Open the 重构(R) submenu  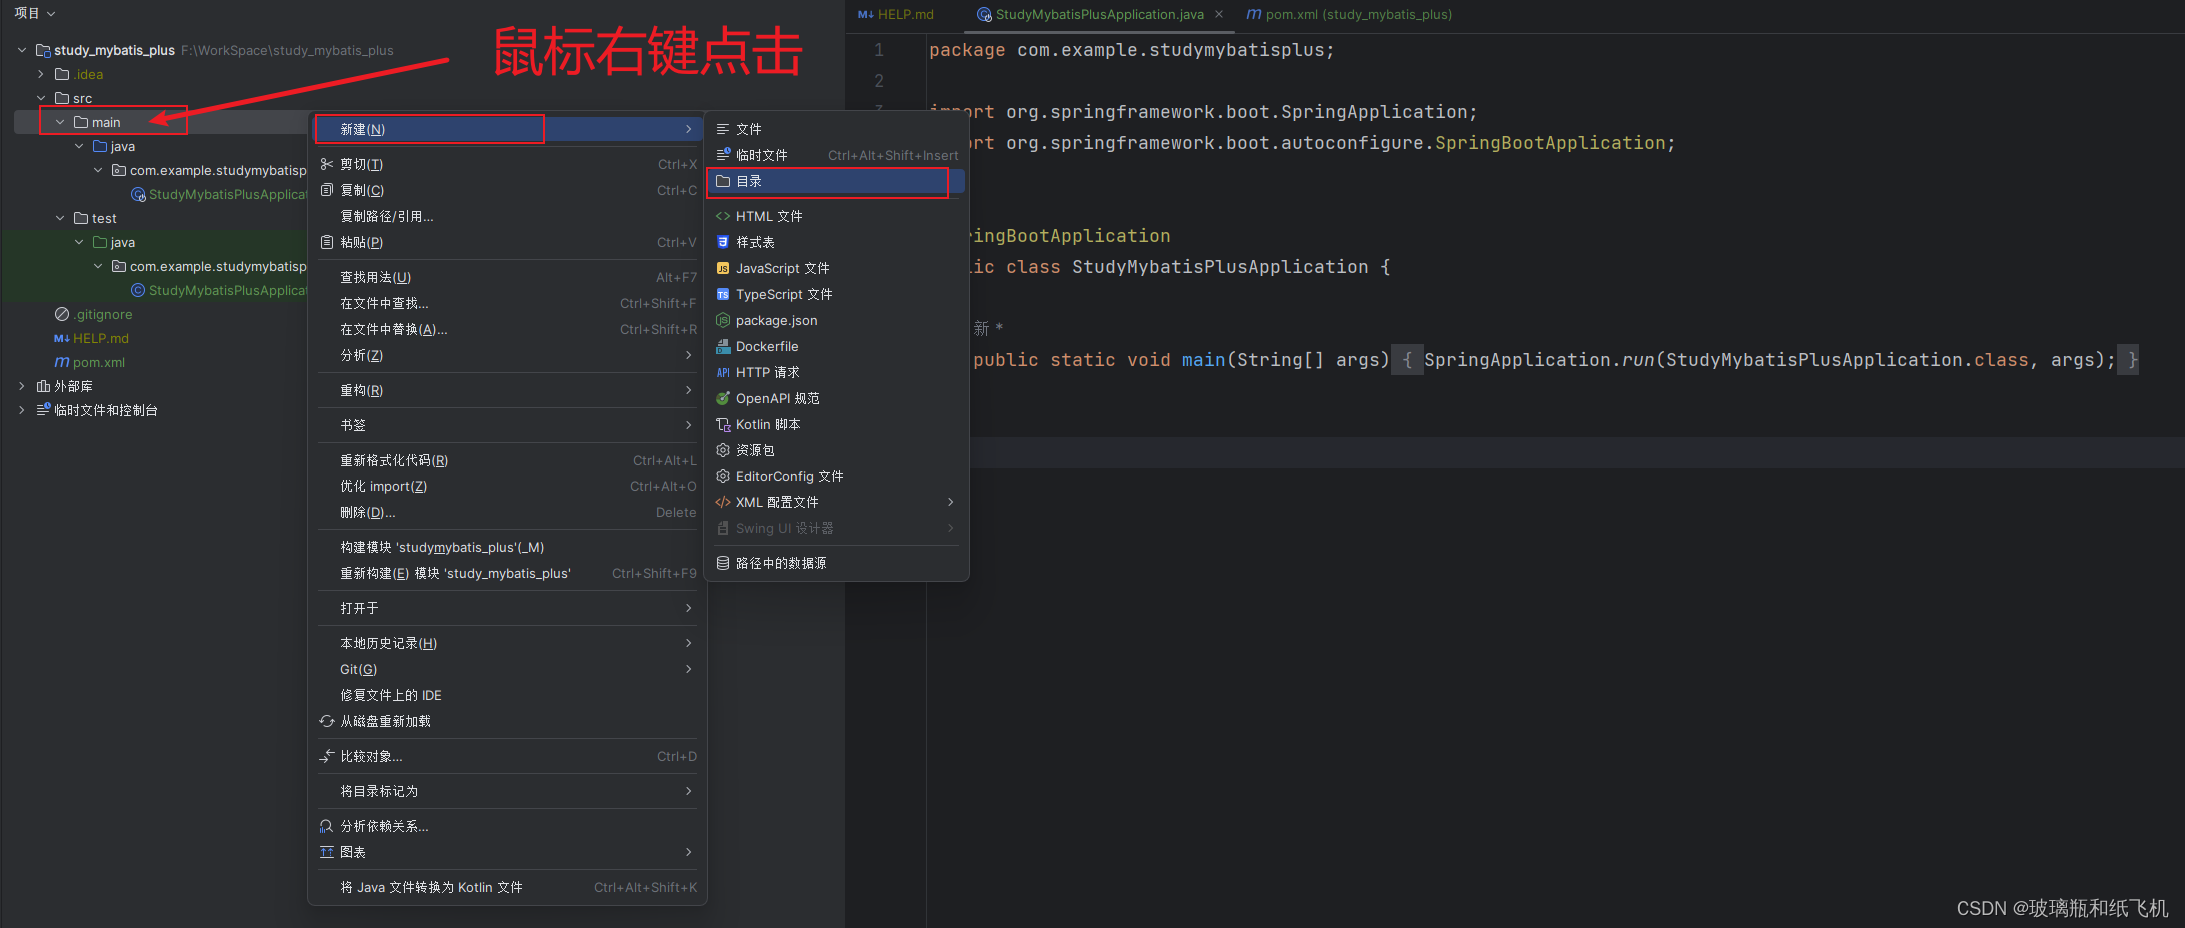[507, 390]
